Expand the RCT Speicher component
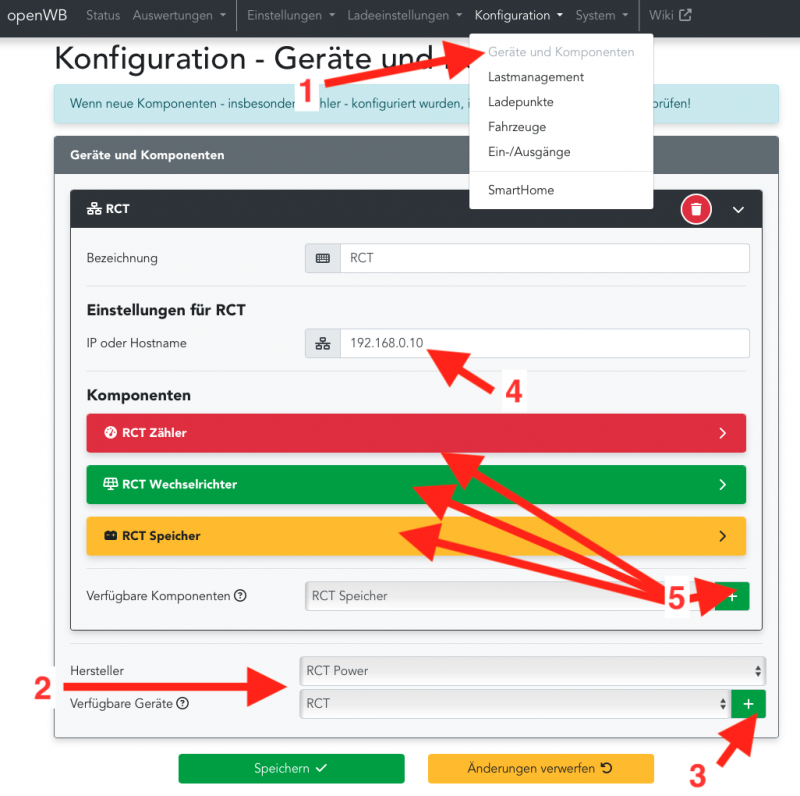The height and width of the screenshot is (796, 800). tap(416, 536)
